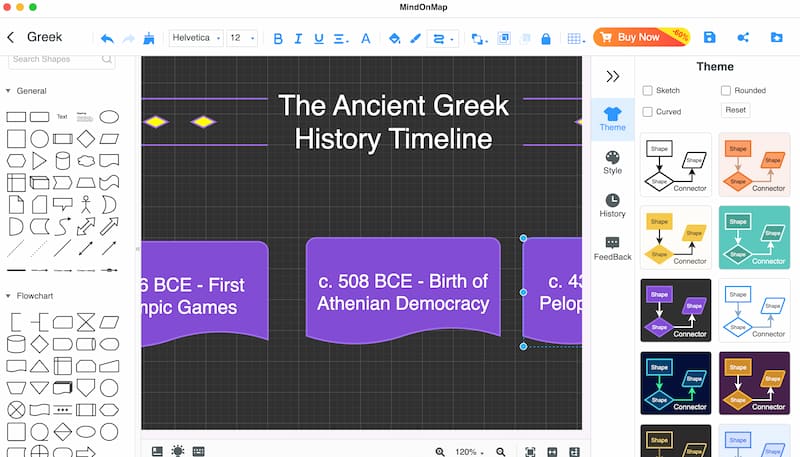Image resolution: width=800 pixels, height=457 pixels.
Task: Open the History tab
Action: (613, 206)
